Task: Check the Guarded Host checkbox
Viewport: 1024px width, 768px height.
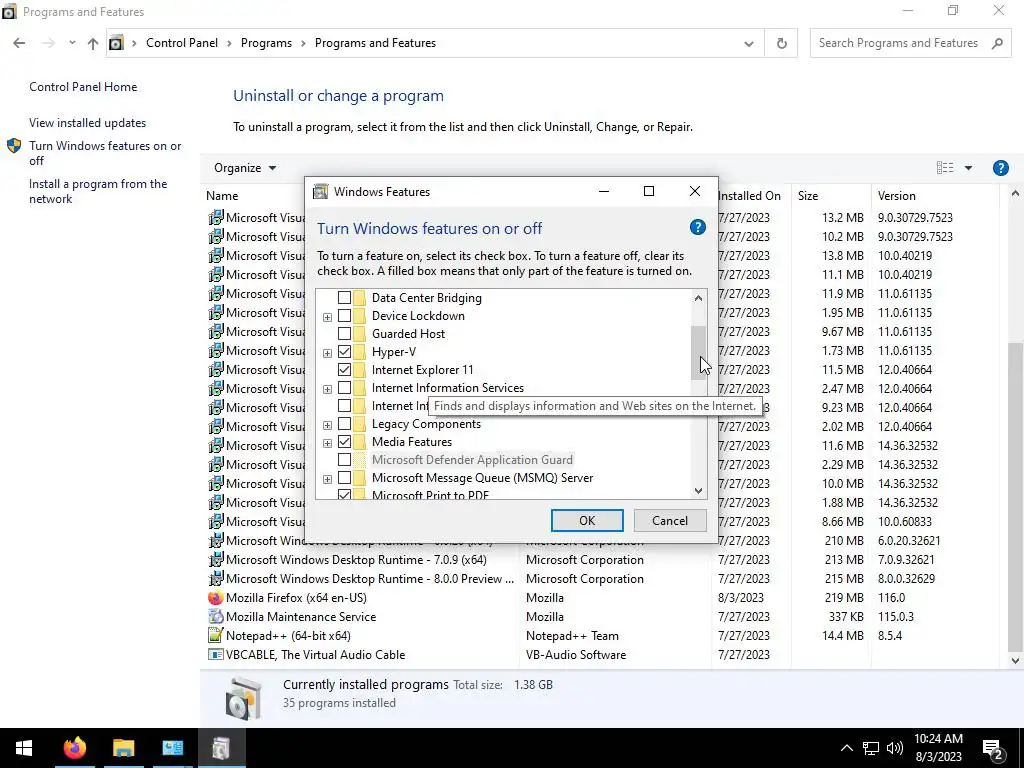Action: coord(344,334)
